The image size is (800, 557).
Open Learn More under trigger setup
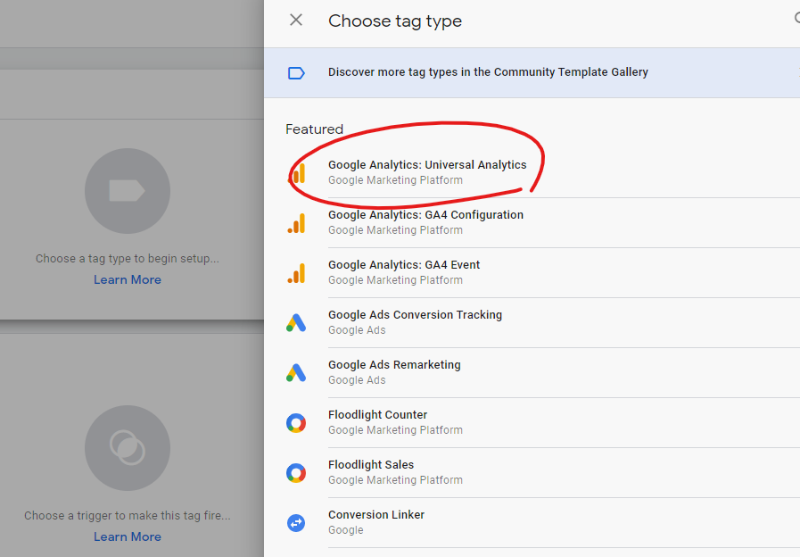click(x=128, y=537)
